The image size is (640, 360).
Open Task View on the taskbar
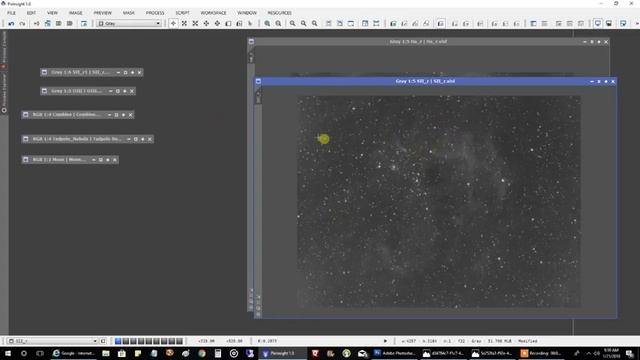pos(40,353)
